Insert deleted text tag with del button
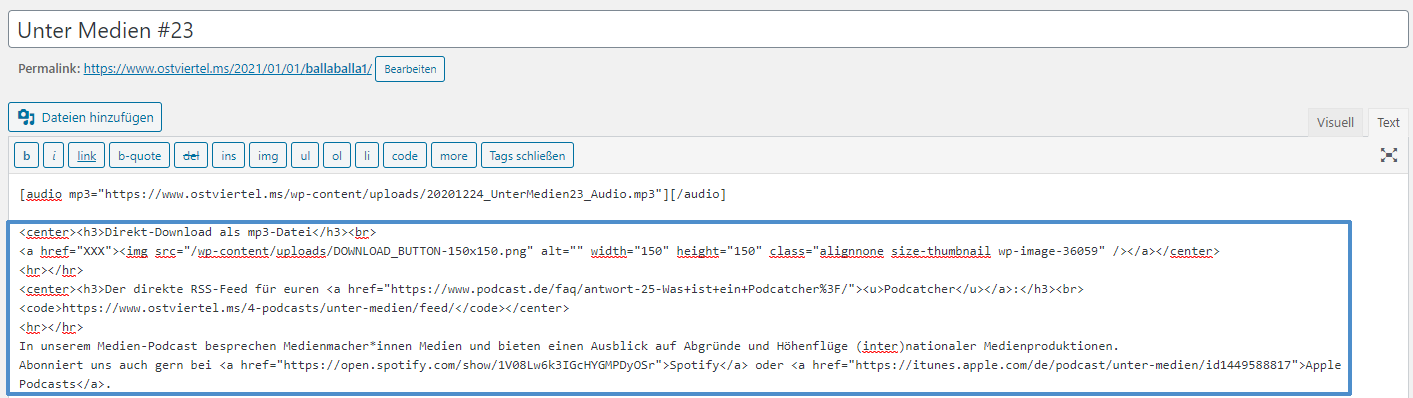The image size is (1413, 398). point(191,155)
